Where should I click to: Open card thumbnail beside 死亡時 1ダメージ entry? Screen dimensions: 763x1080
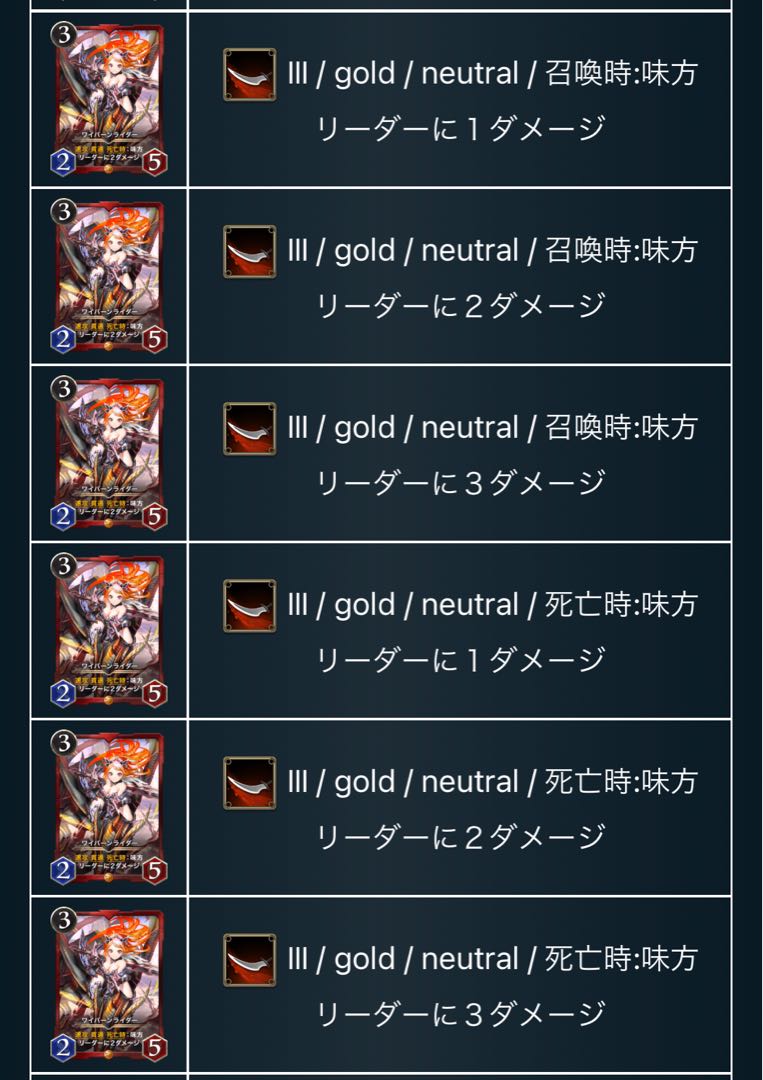(109, 630)
